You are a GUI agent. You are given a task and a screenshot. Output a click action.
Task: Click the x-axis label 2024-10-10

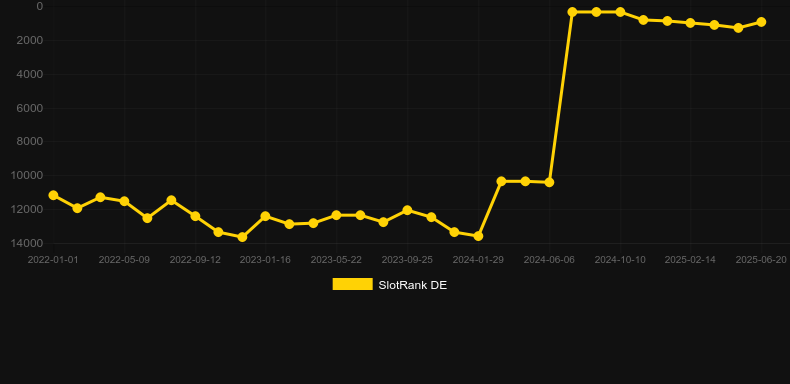pyautogui.click(x=620, y=260)
